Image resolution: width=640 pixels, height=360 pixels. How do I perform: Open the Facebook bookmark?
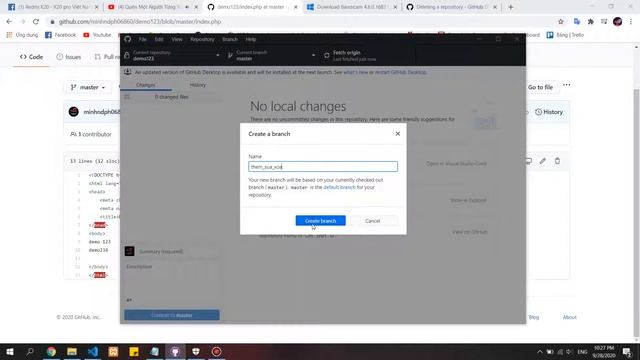pos(60,35)
